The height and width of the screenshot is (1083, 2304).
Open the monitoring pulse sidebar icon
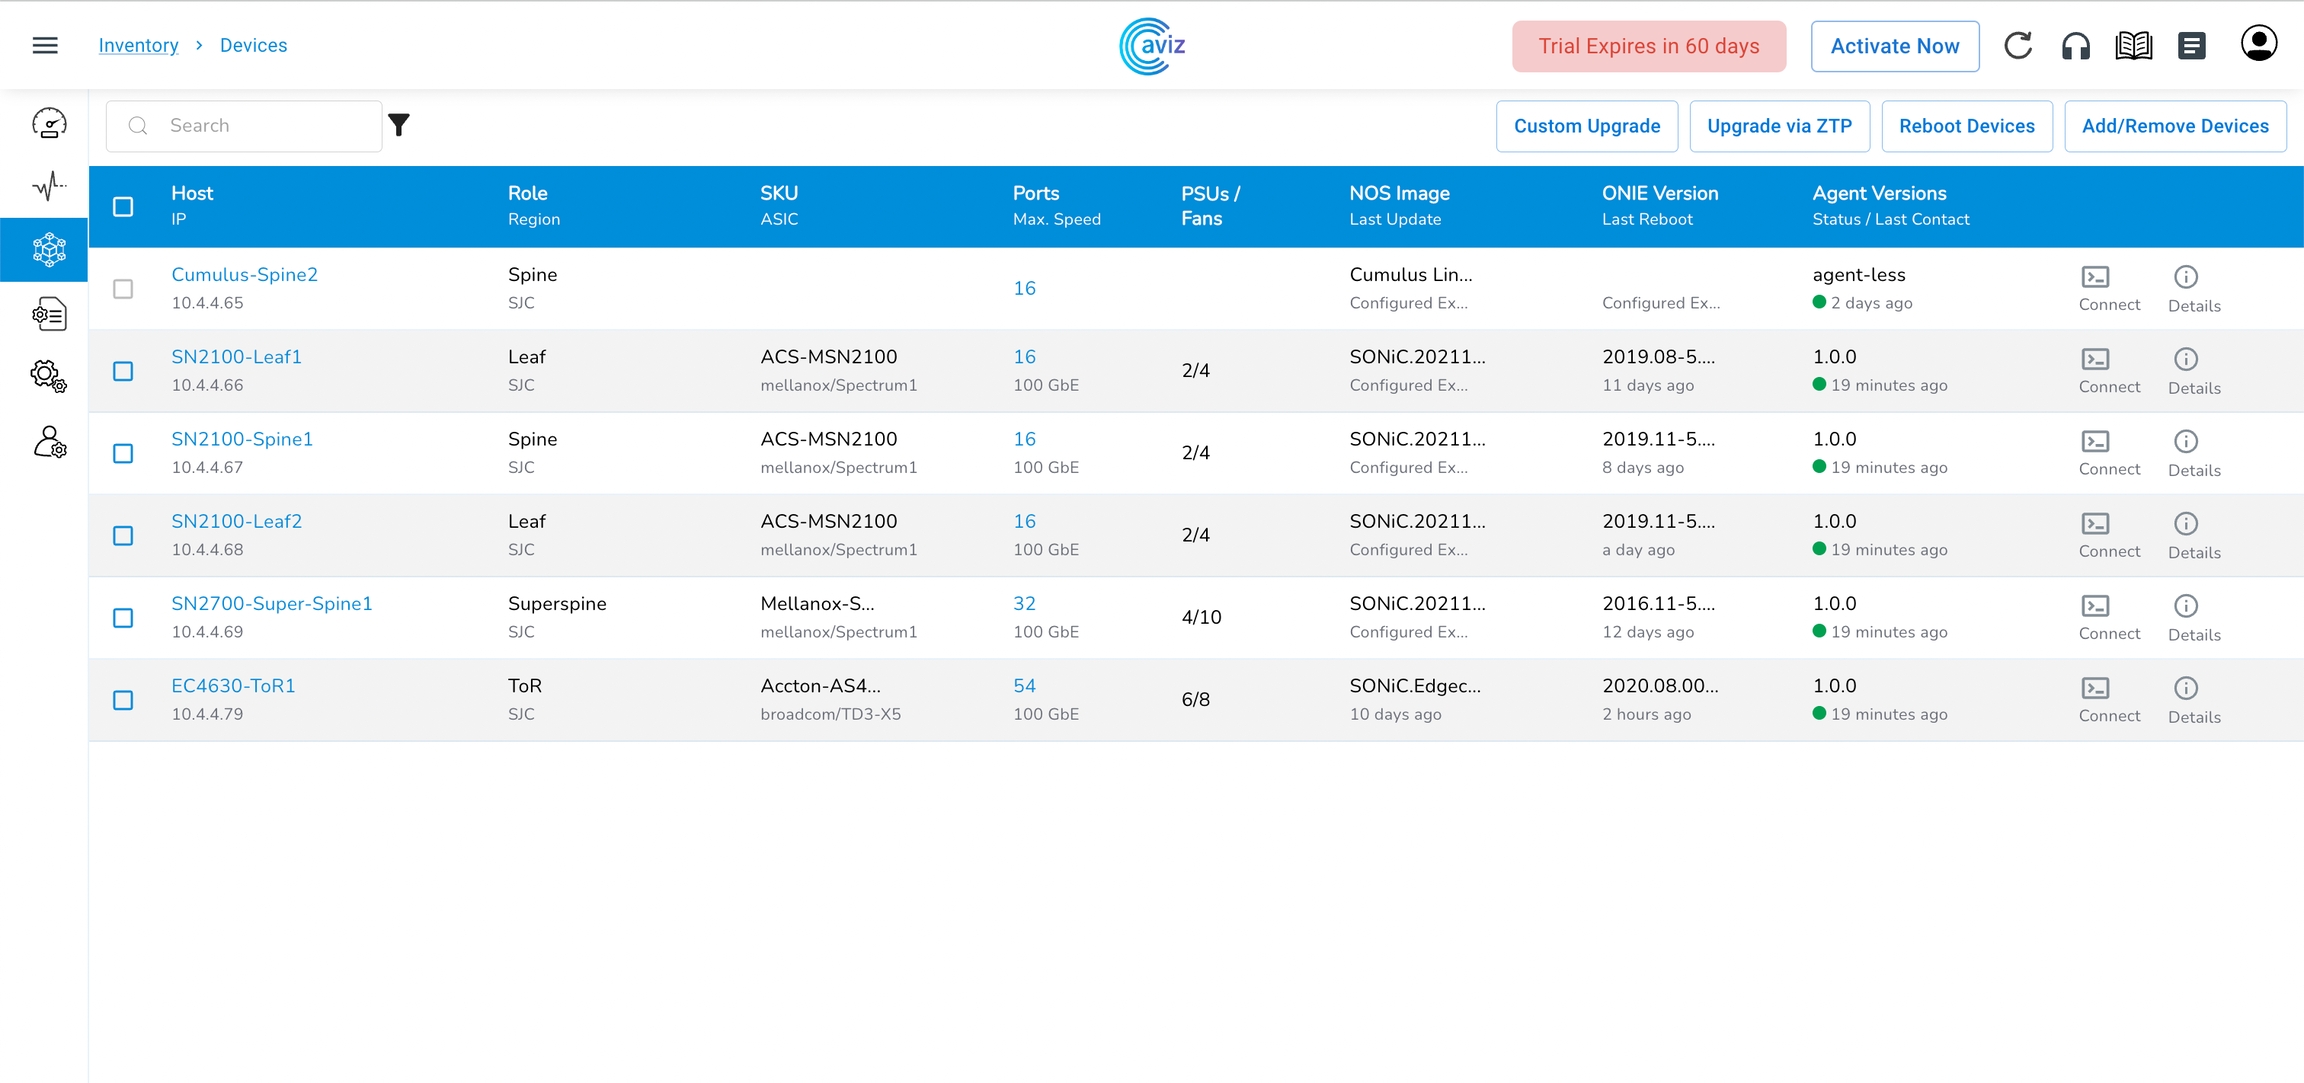(x=49, y=185)
